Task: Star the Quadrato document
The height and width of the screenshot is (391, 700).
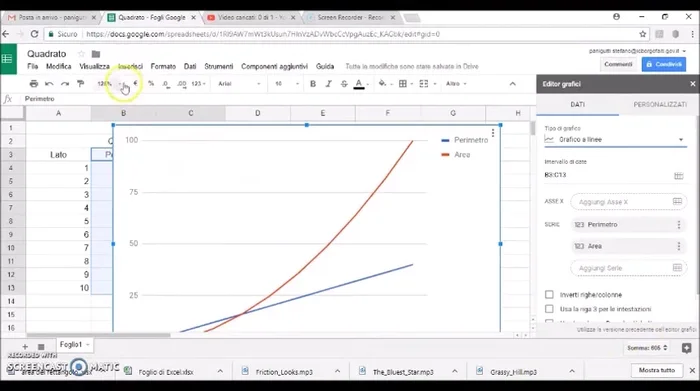Action: (x=81, y=54)
